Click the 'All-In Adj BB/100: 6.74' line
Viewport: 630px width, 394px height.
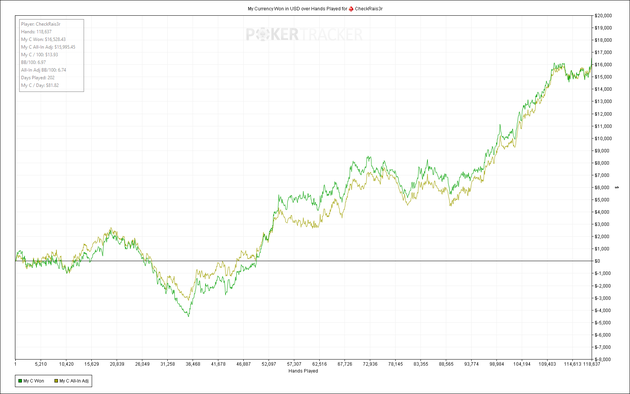click(44, 70)
